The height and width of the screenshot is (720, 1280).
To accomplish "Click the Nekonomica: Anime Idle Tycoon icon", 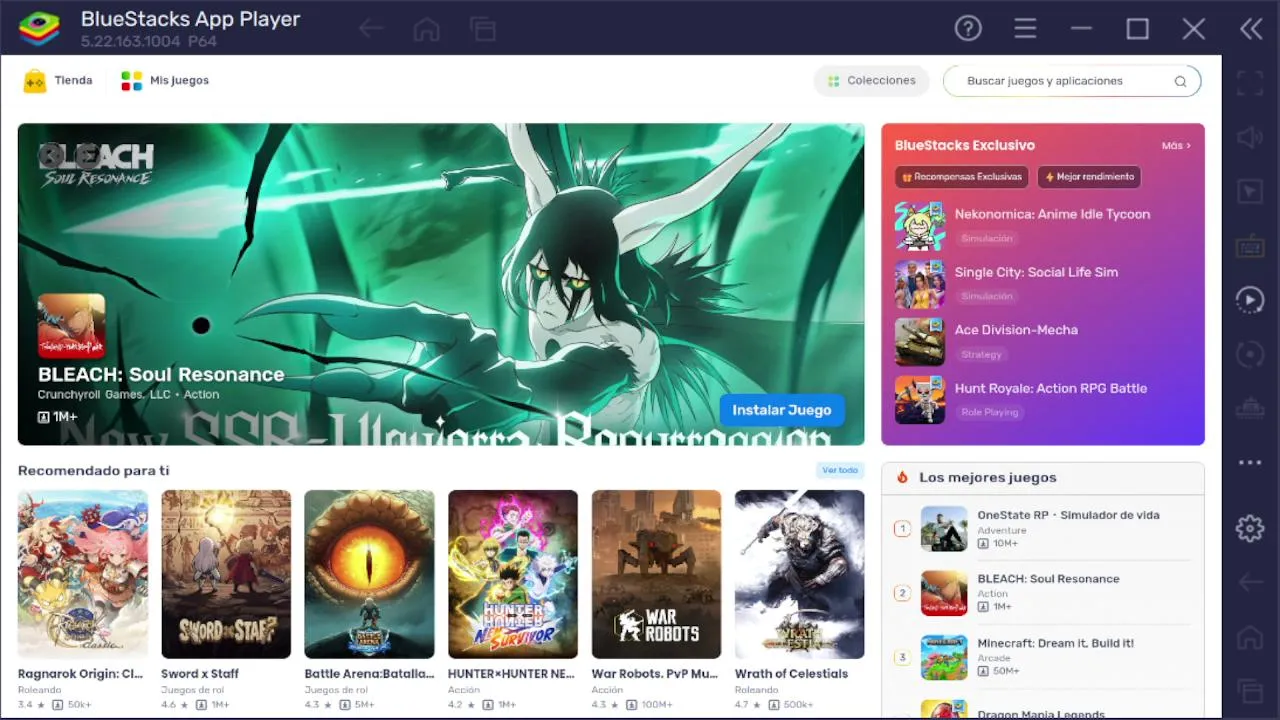I will click(x=920, y=226).
